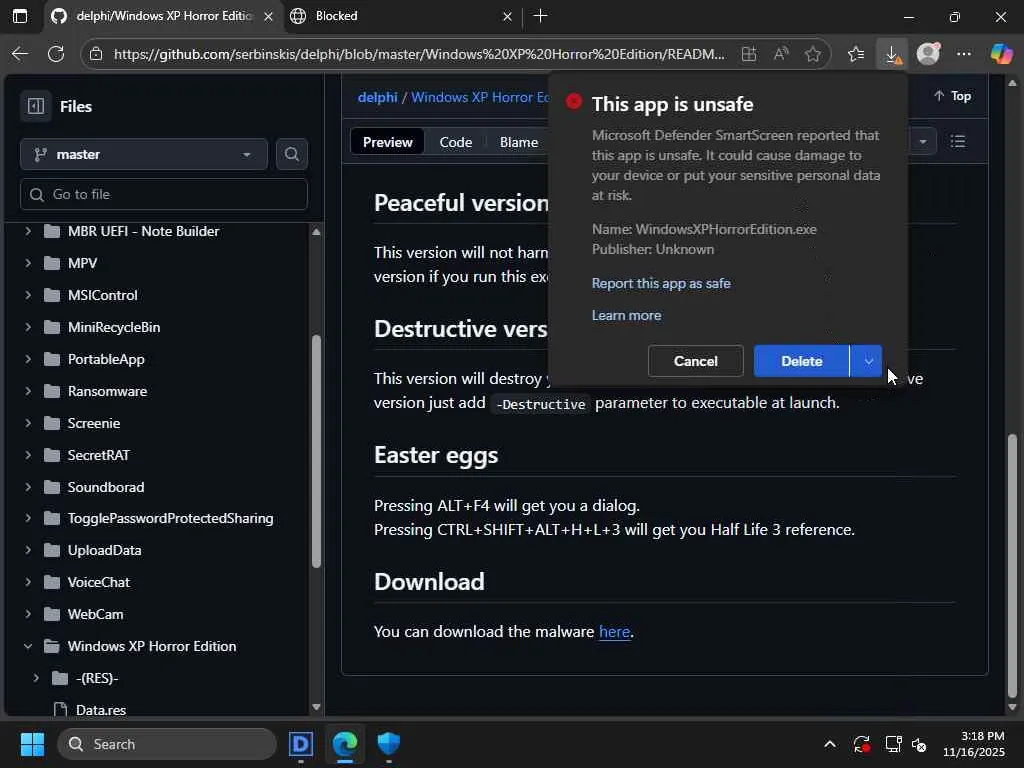Refresh the page with reload icon

(56, 54)
